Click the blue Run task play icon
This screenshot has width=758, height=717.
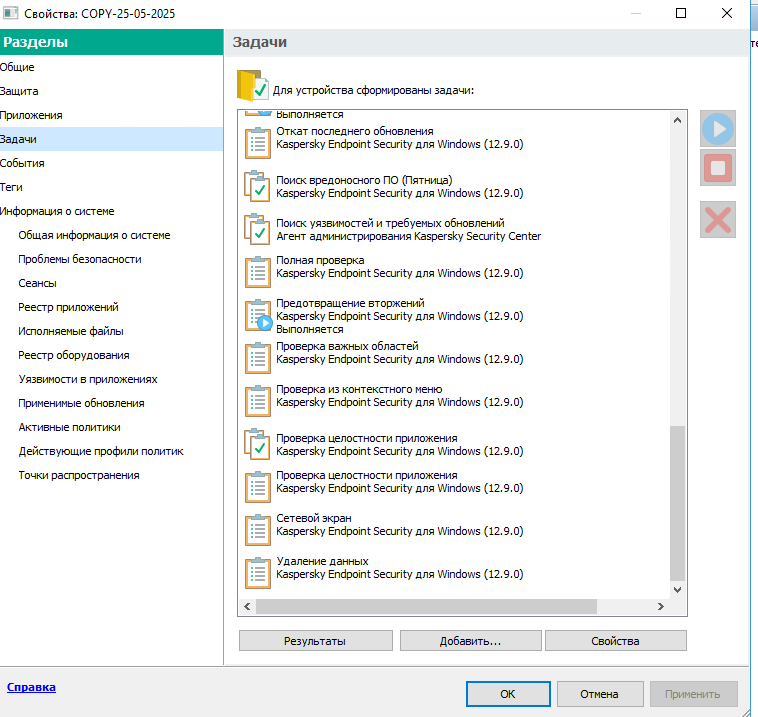point(718,129)
